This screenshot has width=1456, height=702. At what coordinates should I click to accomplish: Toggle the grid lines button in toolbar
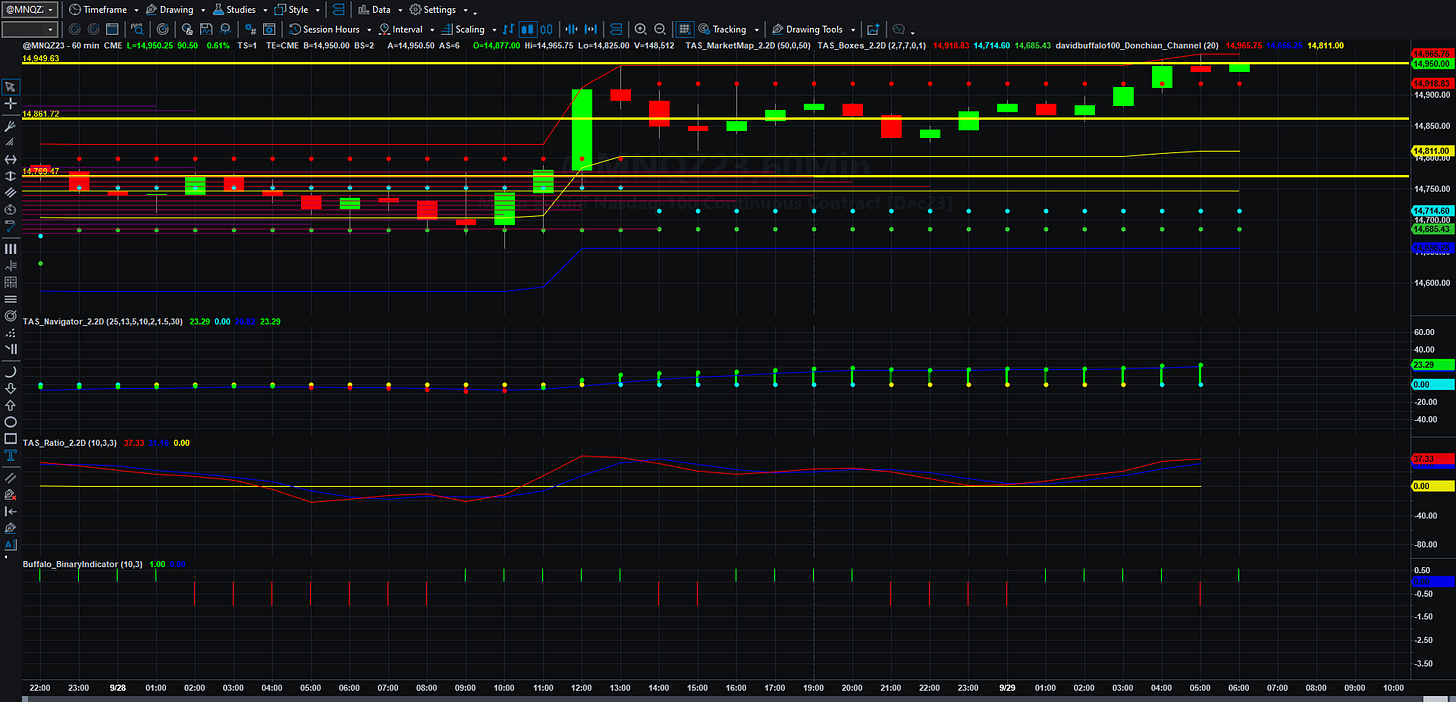(684, 29)
